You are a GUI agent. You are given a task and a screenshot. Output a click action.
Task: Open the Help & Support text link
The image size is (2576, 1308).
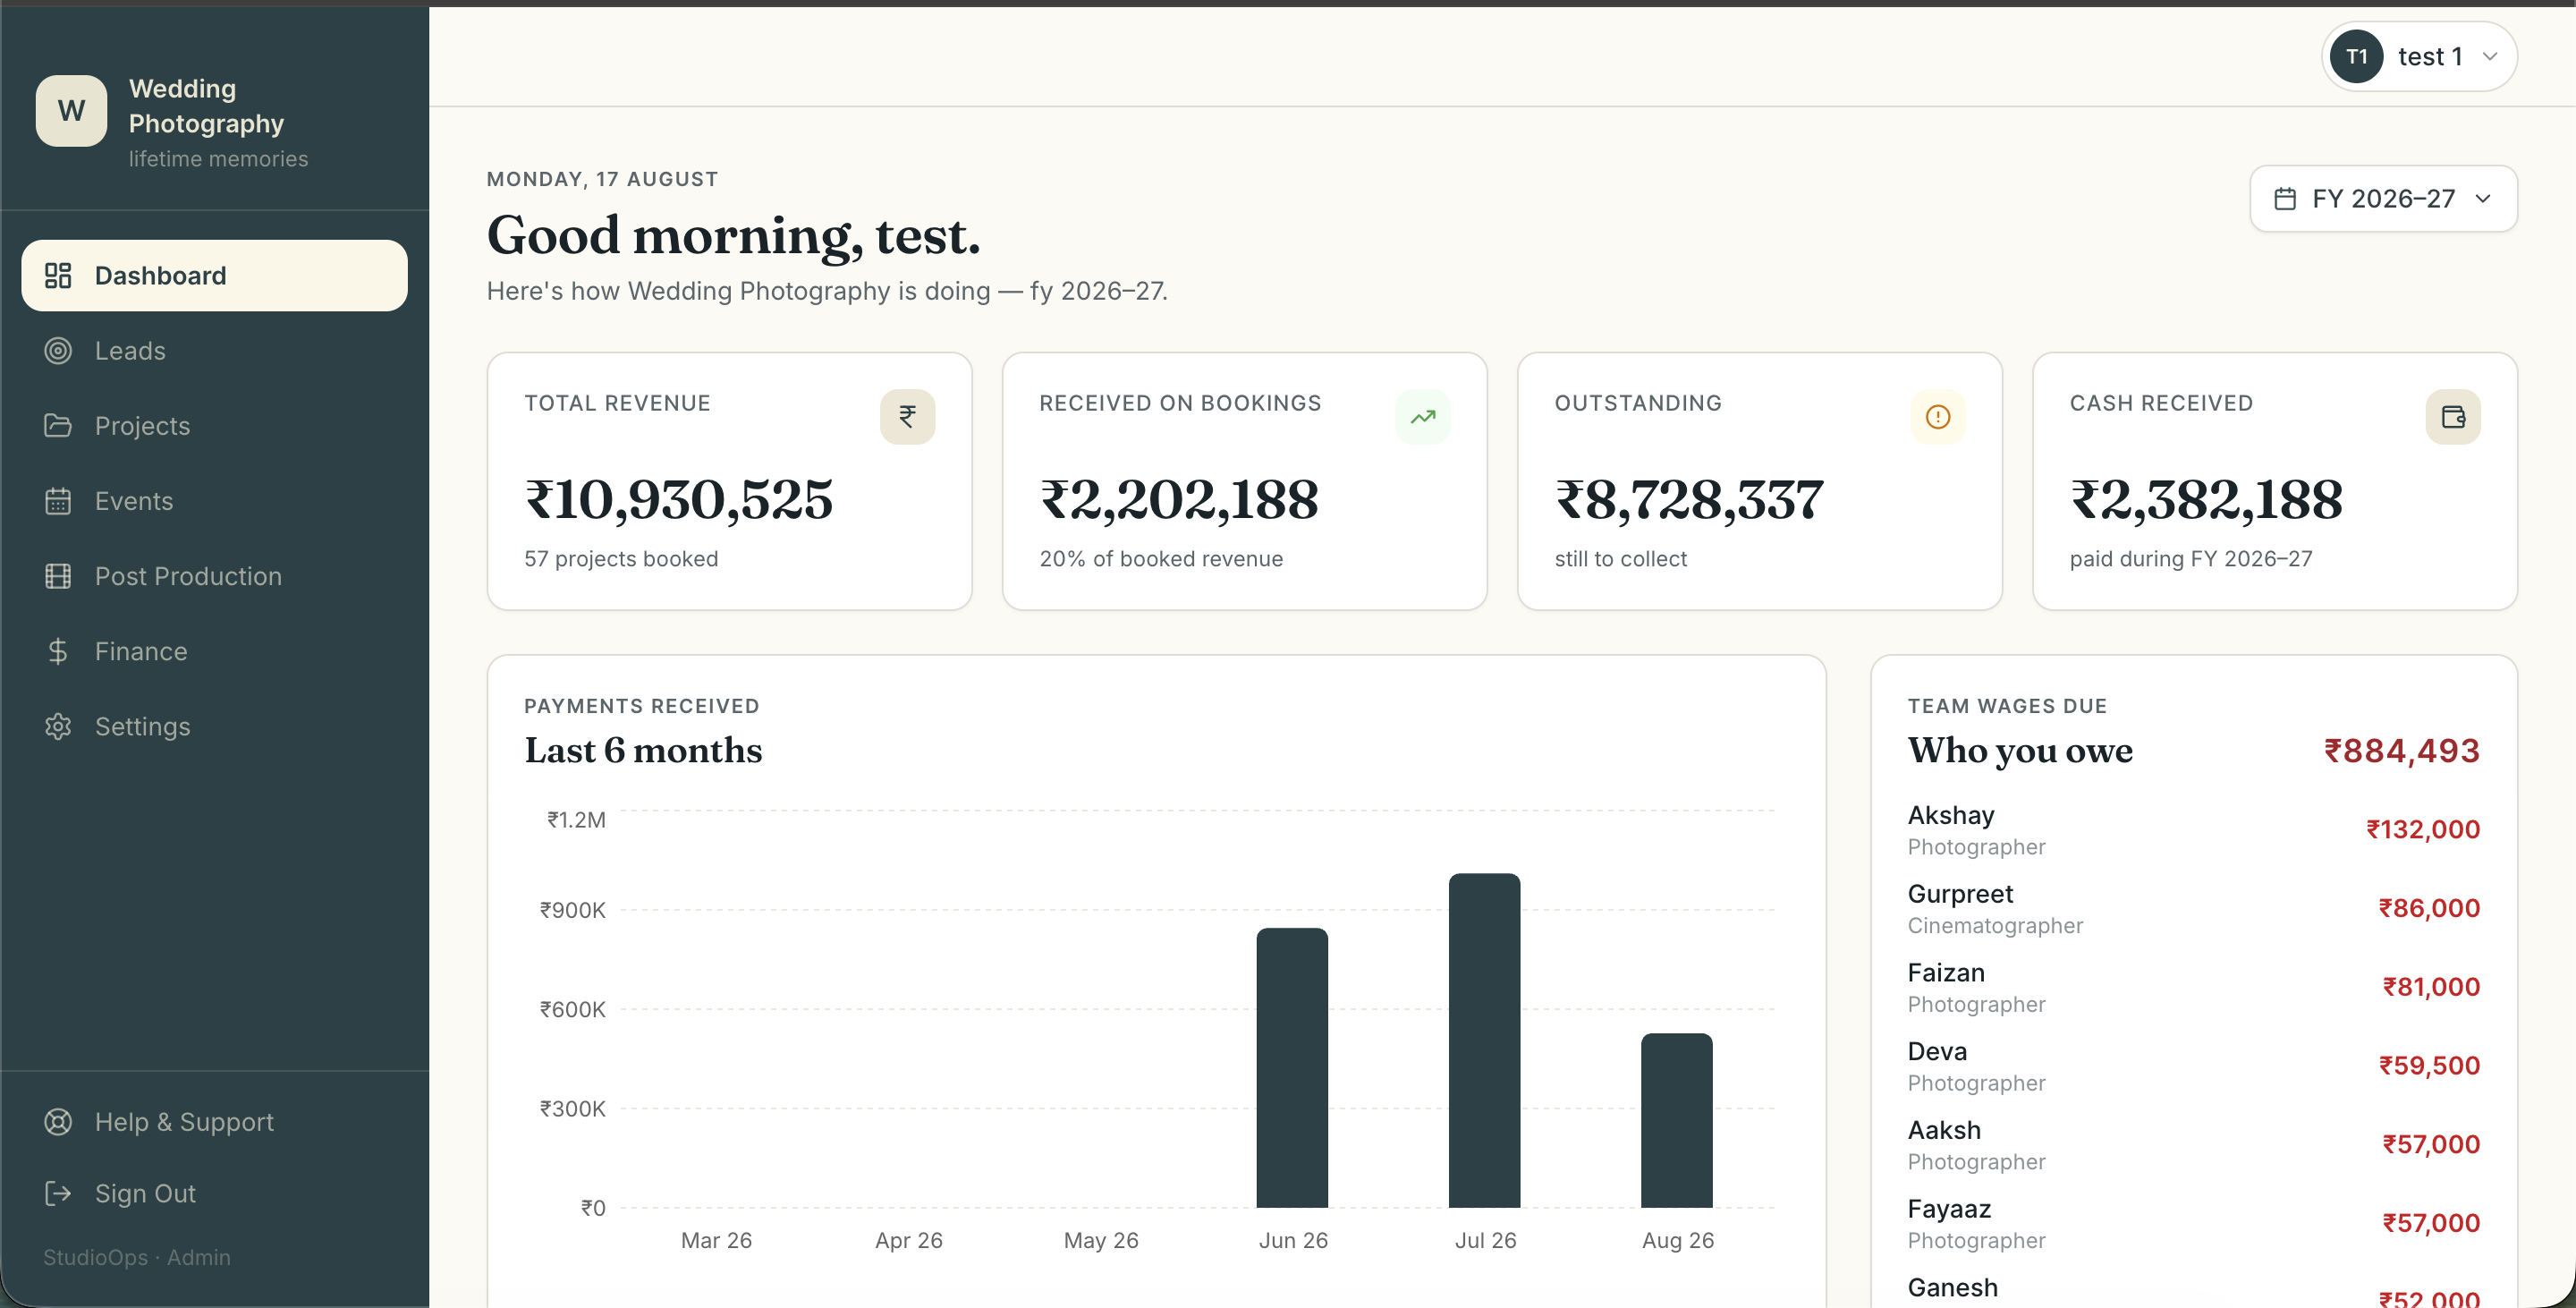pos(184,1121)
